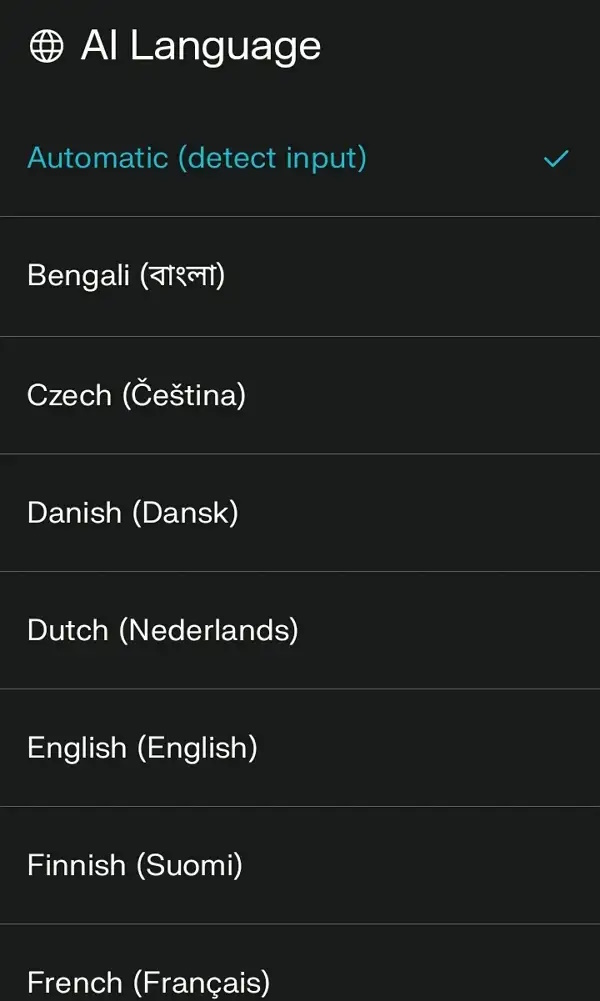This screenshot has width=600, height=1001.
Task: Click the currently selected cyan language option
Action: click(196, 157)
